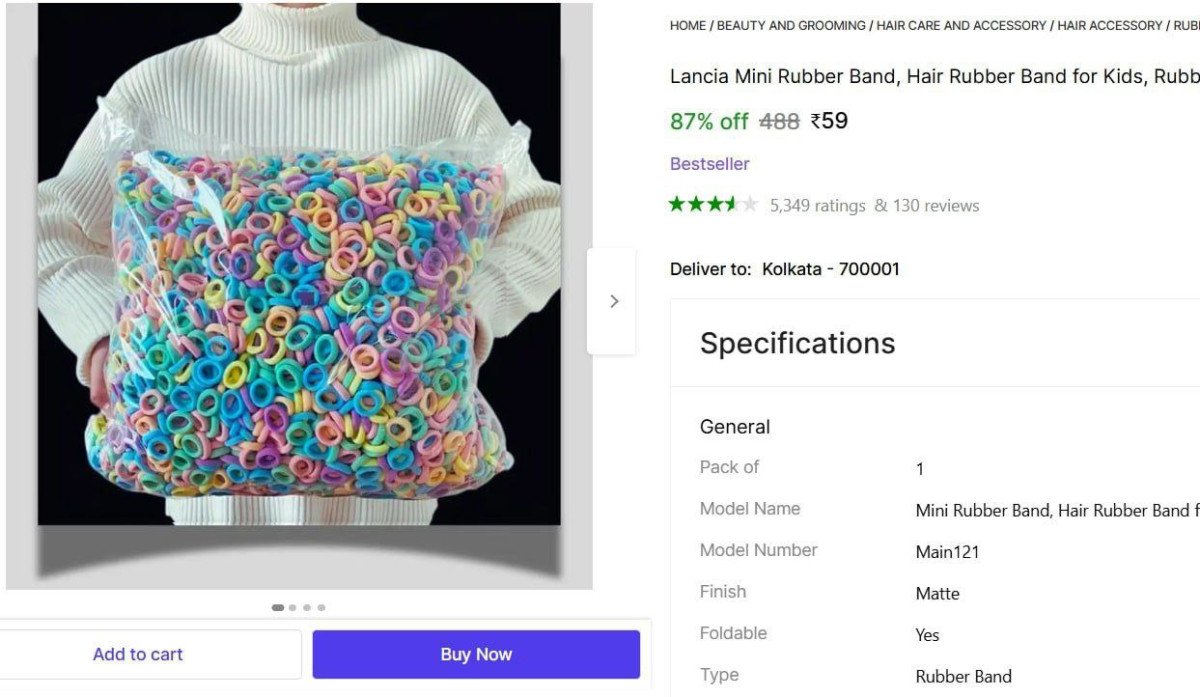Image resolution: width=1200 pixels, height=697 pixels.
Task: Go to HOME in the breadcrumb
Action: (687, 26)
